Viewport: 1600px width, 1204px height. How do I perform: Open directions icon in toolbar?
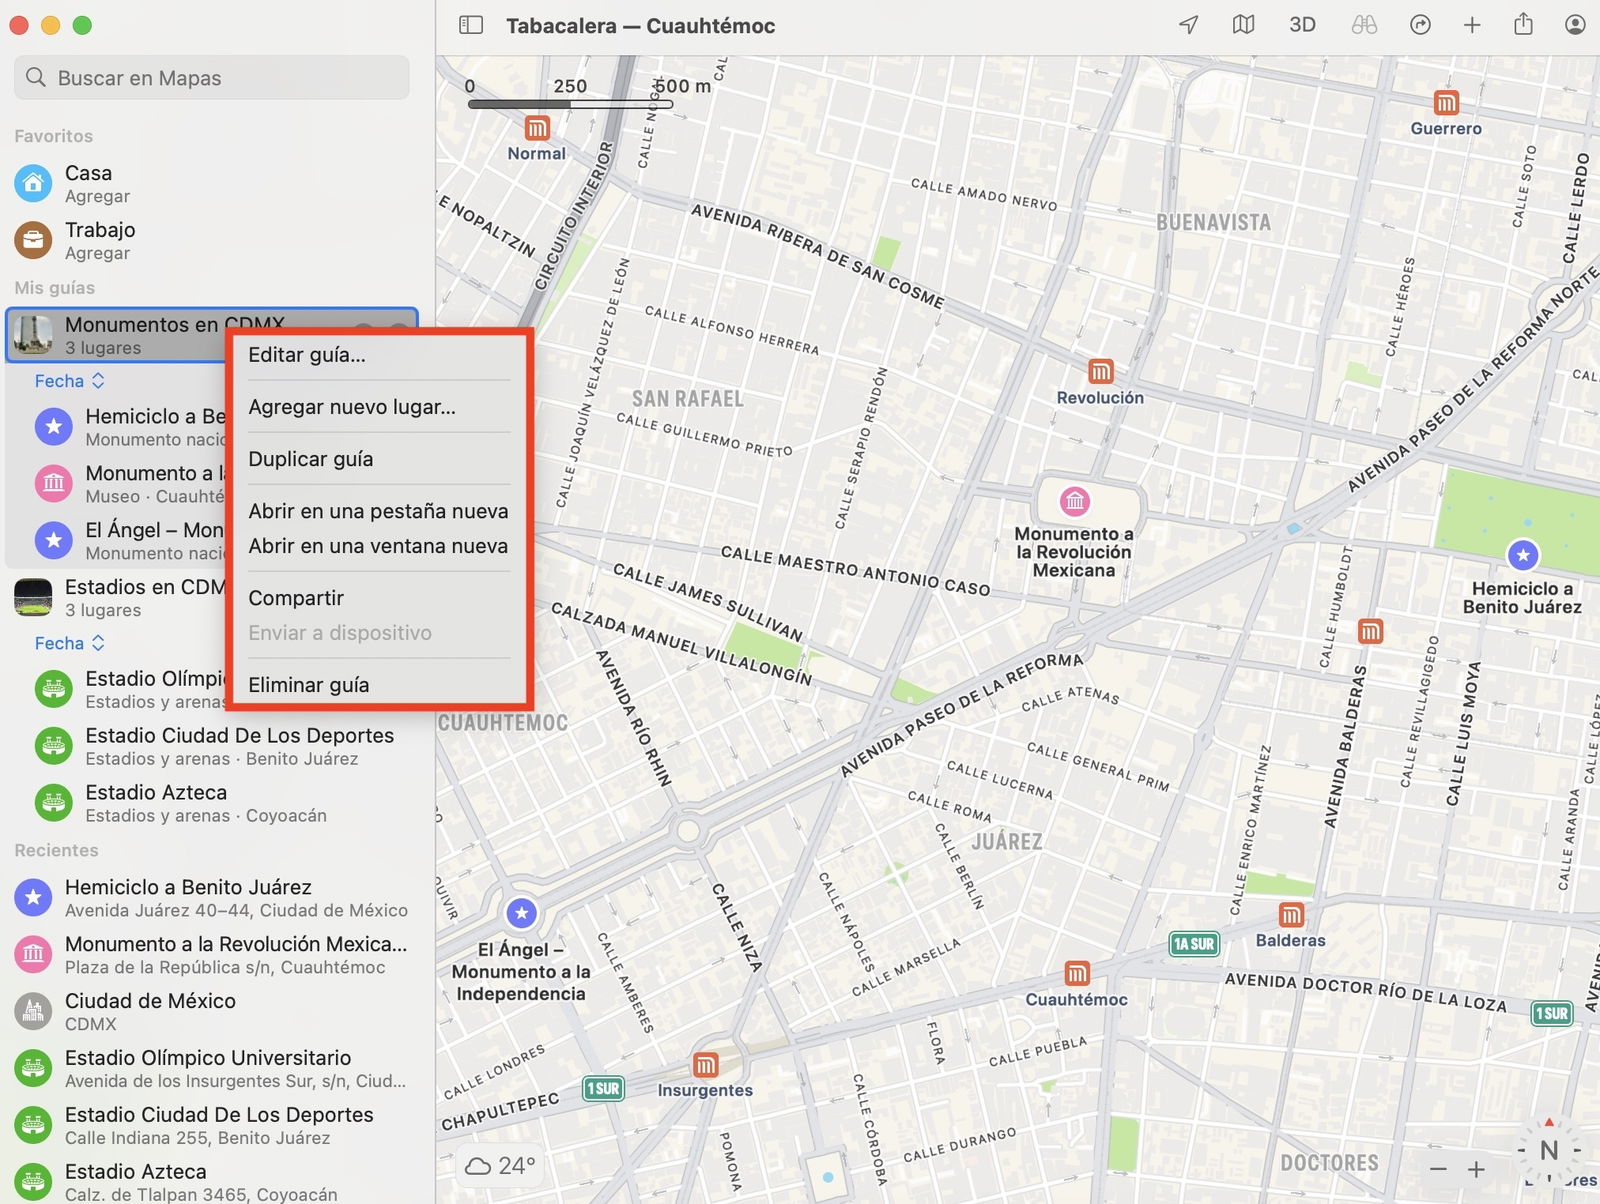[x=1420, y=25]
